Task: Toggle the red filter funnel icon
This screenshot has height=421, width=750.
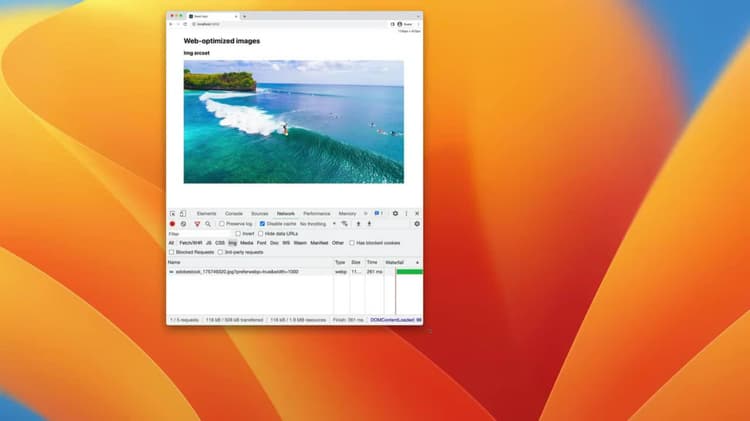Action: (x=197, y=224)
